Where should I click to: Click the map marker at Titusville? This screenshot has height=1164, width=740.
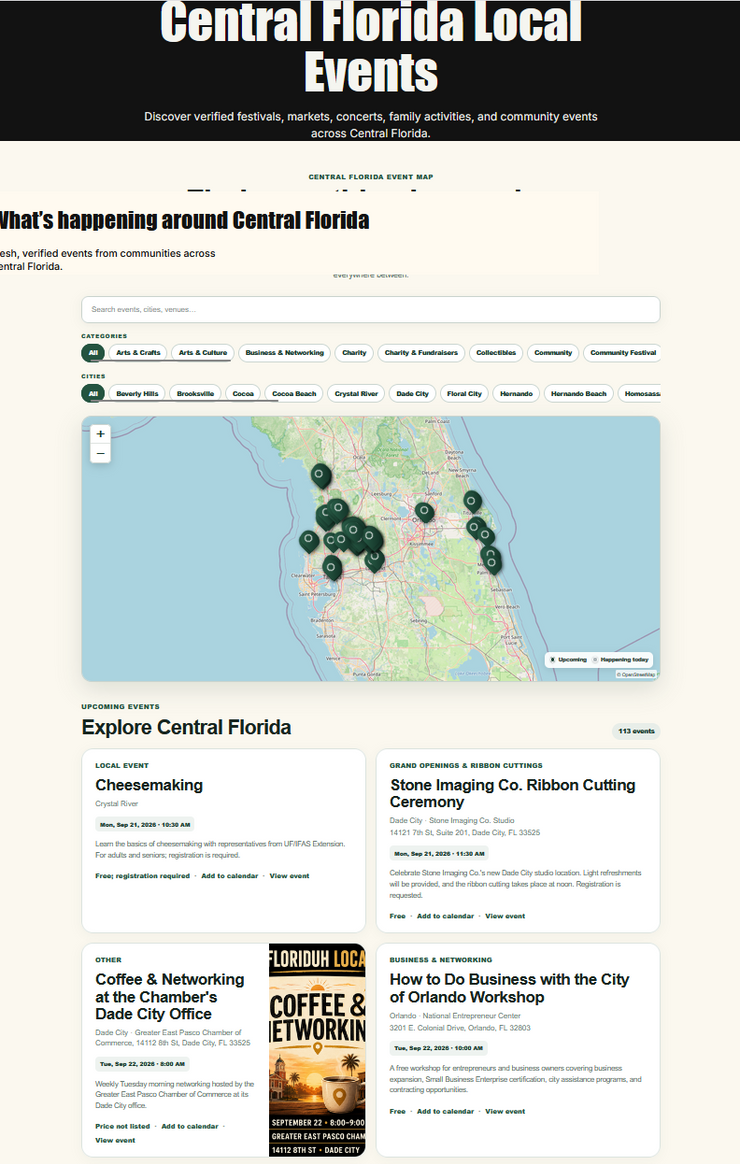pos(472,502)
